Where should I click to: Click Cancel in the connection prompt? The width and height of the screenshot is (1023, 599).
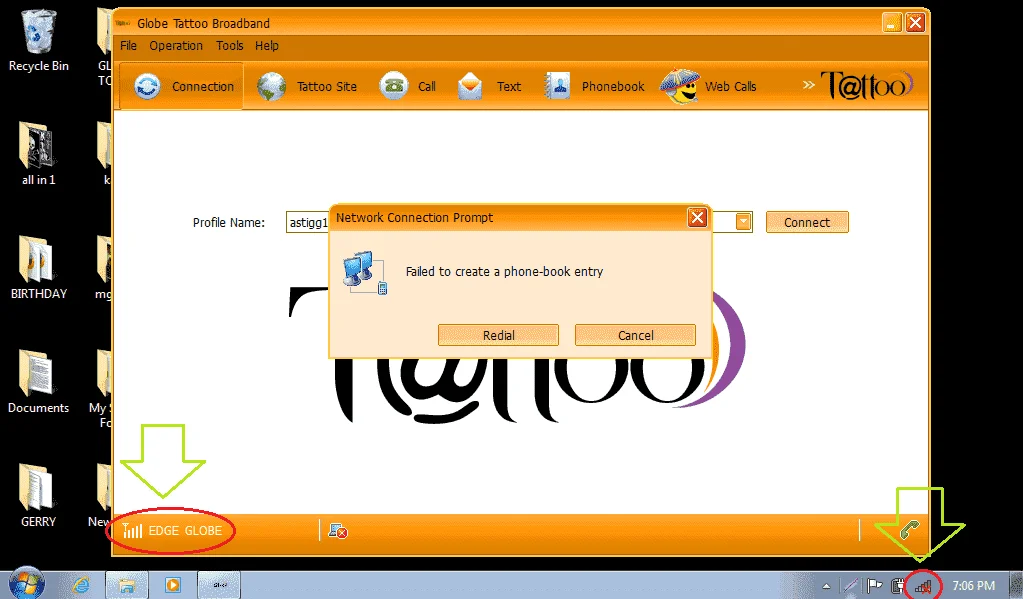(x=635, y=335)
